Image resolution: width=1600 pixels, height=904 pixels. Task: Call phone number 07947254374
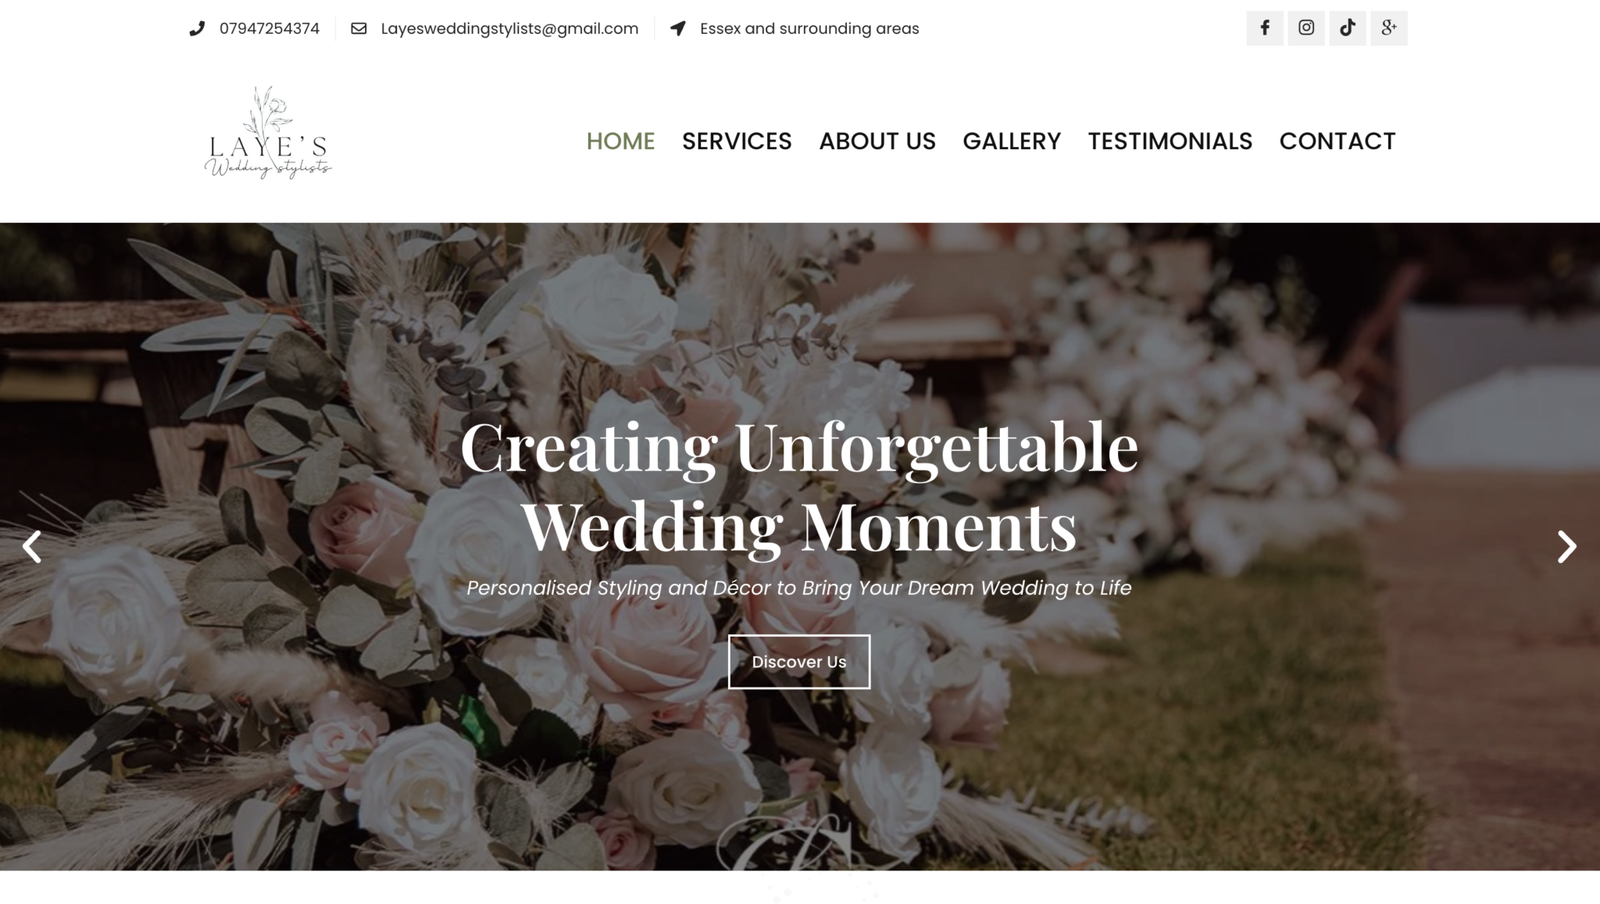tap(269, 29)
